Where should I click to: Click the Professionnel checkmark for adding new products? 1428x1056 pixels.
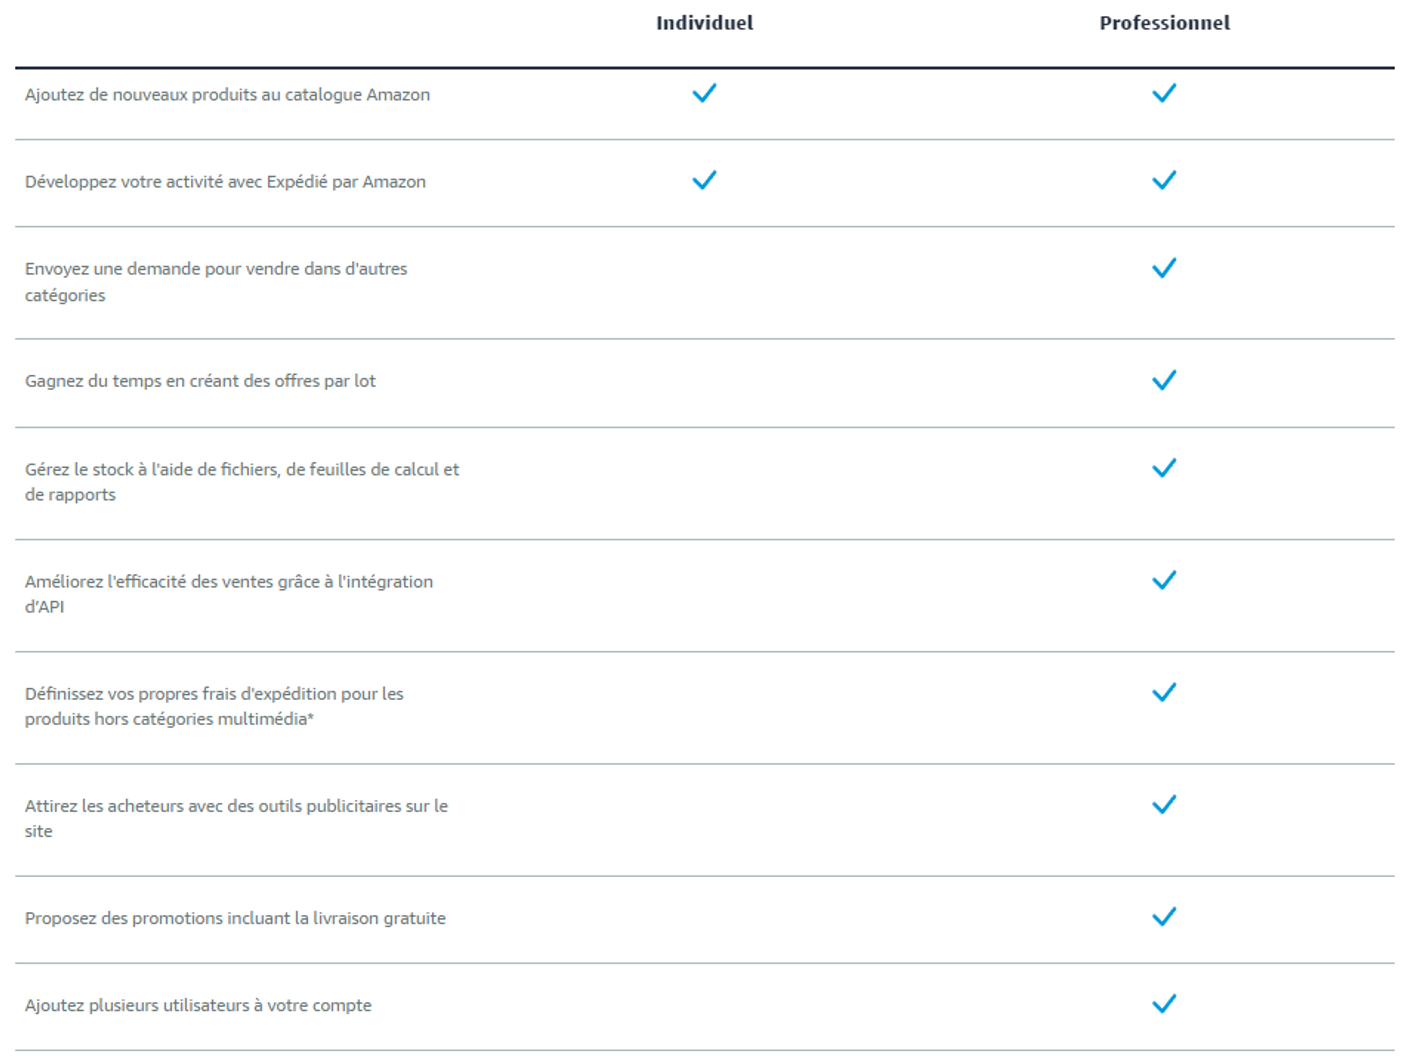(x=1164, y=93)
